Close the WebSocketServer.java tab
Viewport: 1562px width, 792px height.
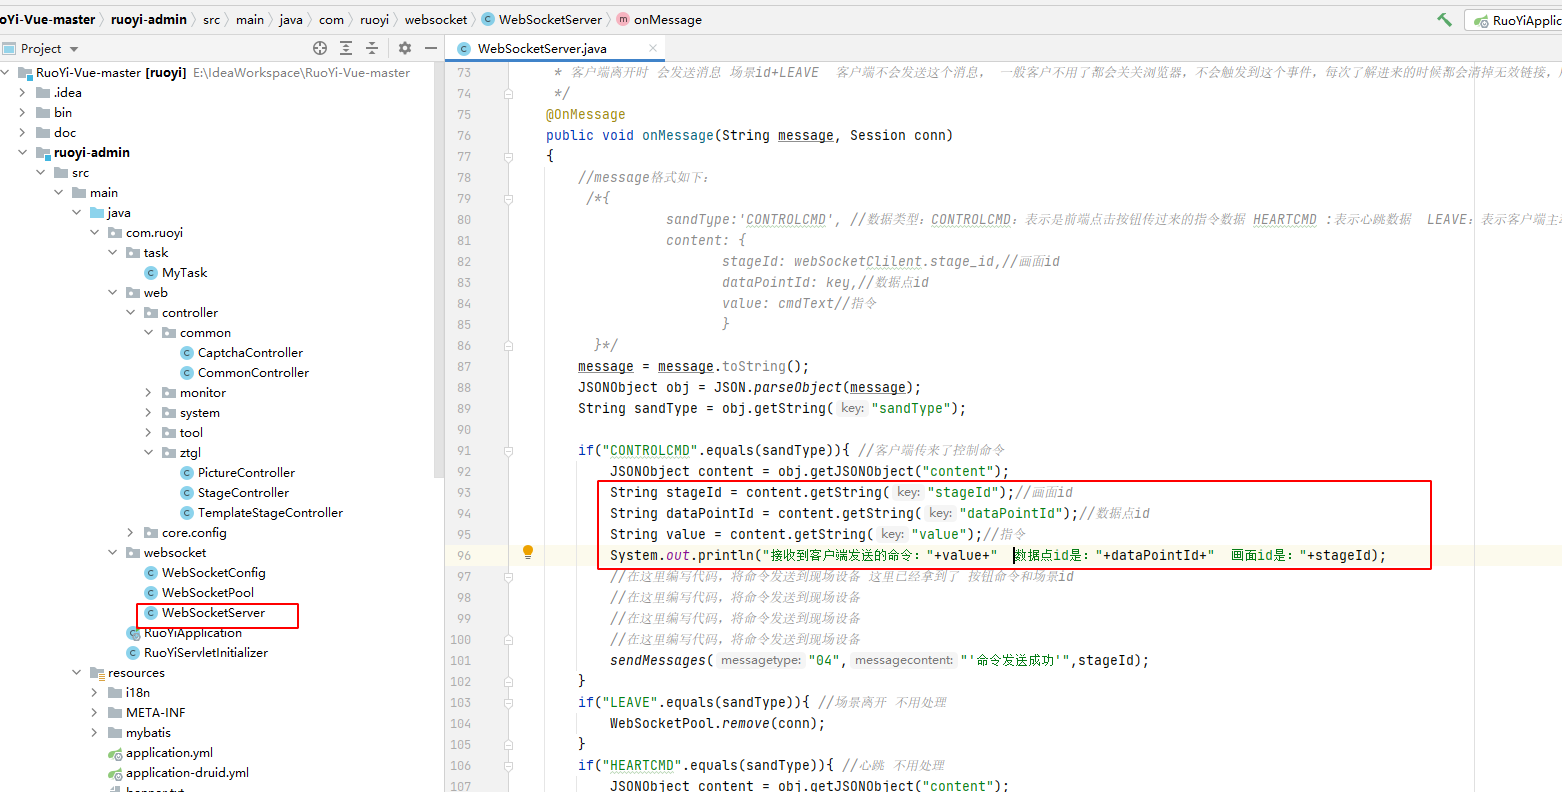coord(653,48)
